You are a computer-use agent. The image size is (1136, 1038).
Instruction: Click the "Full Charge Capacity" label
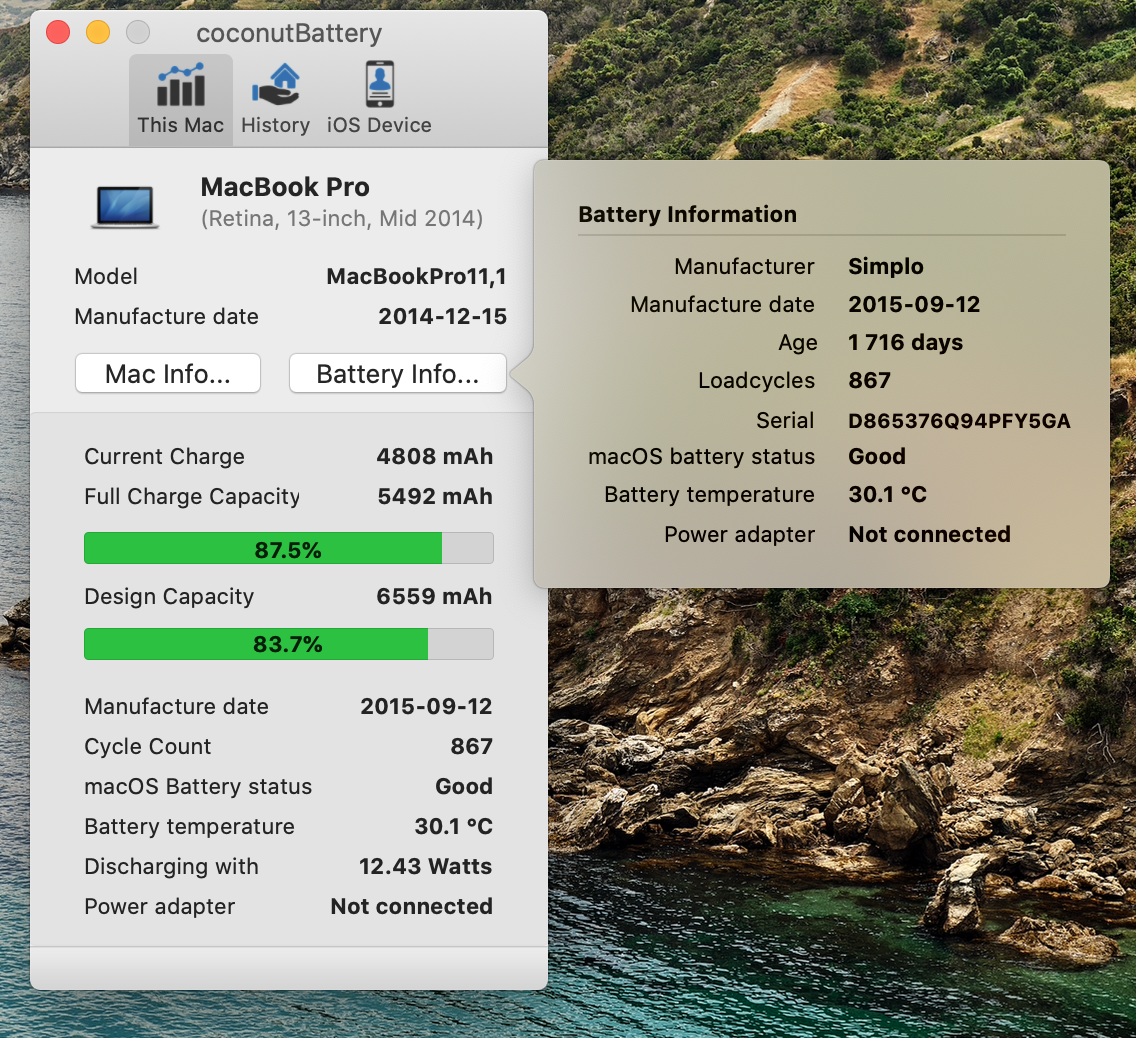click(x=192, y=496)
